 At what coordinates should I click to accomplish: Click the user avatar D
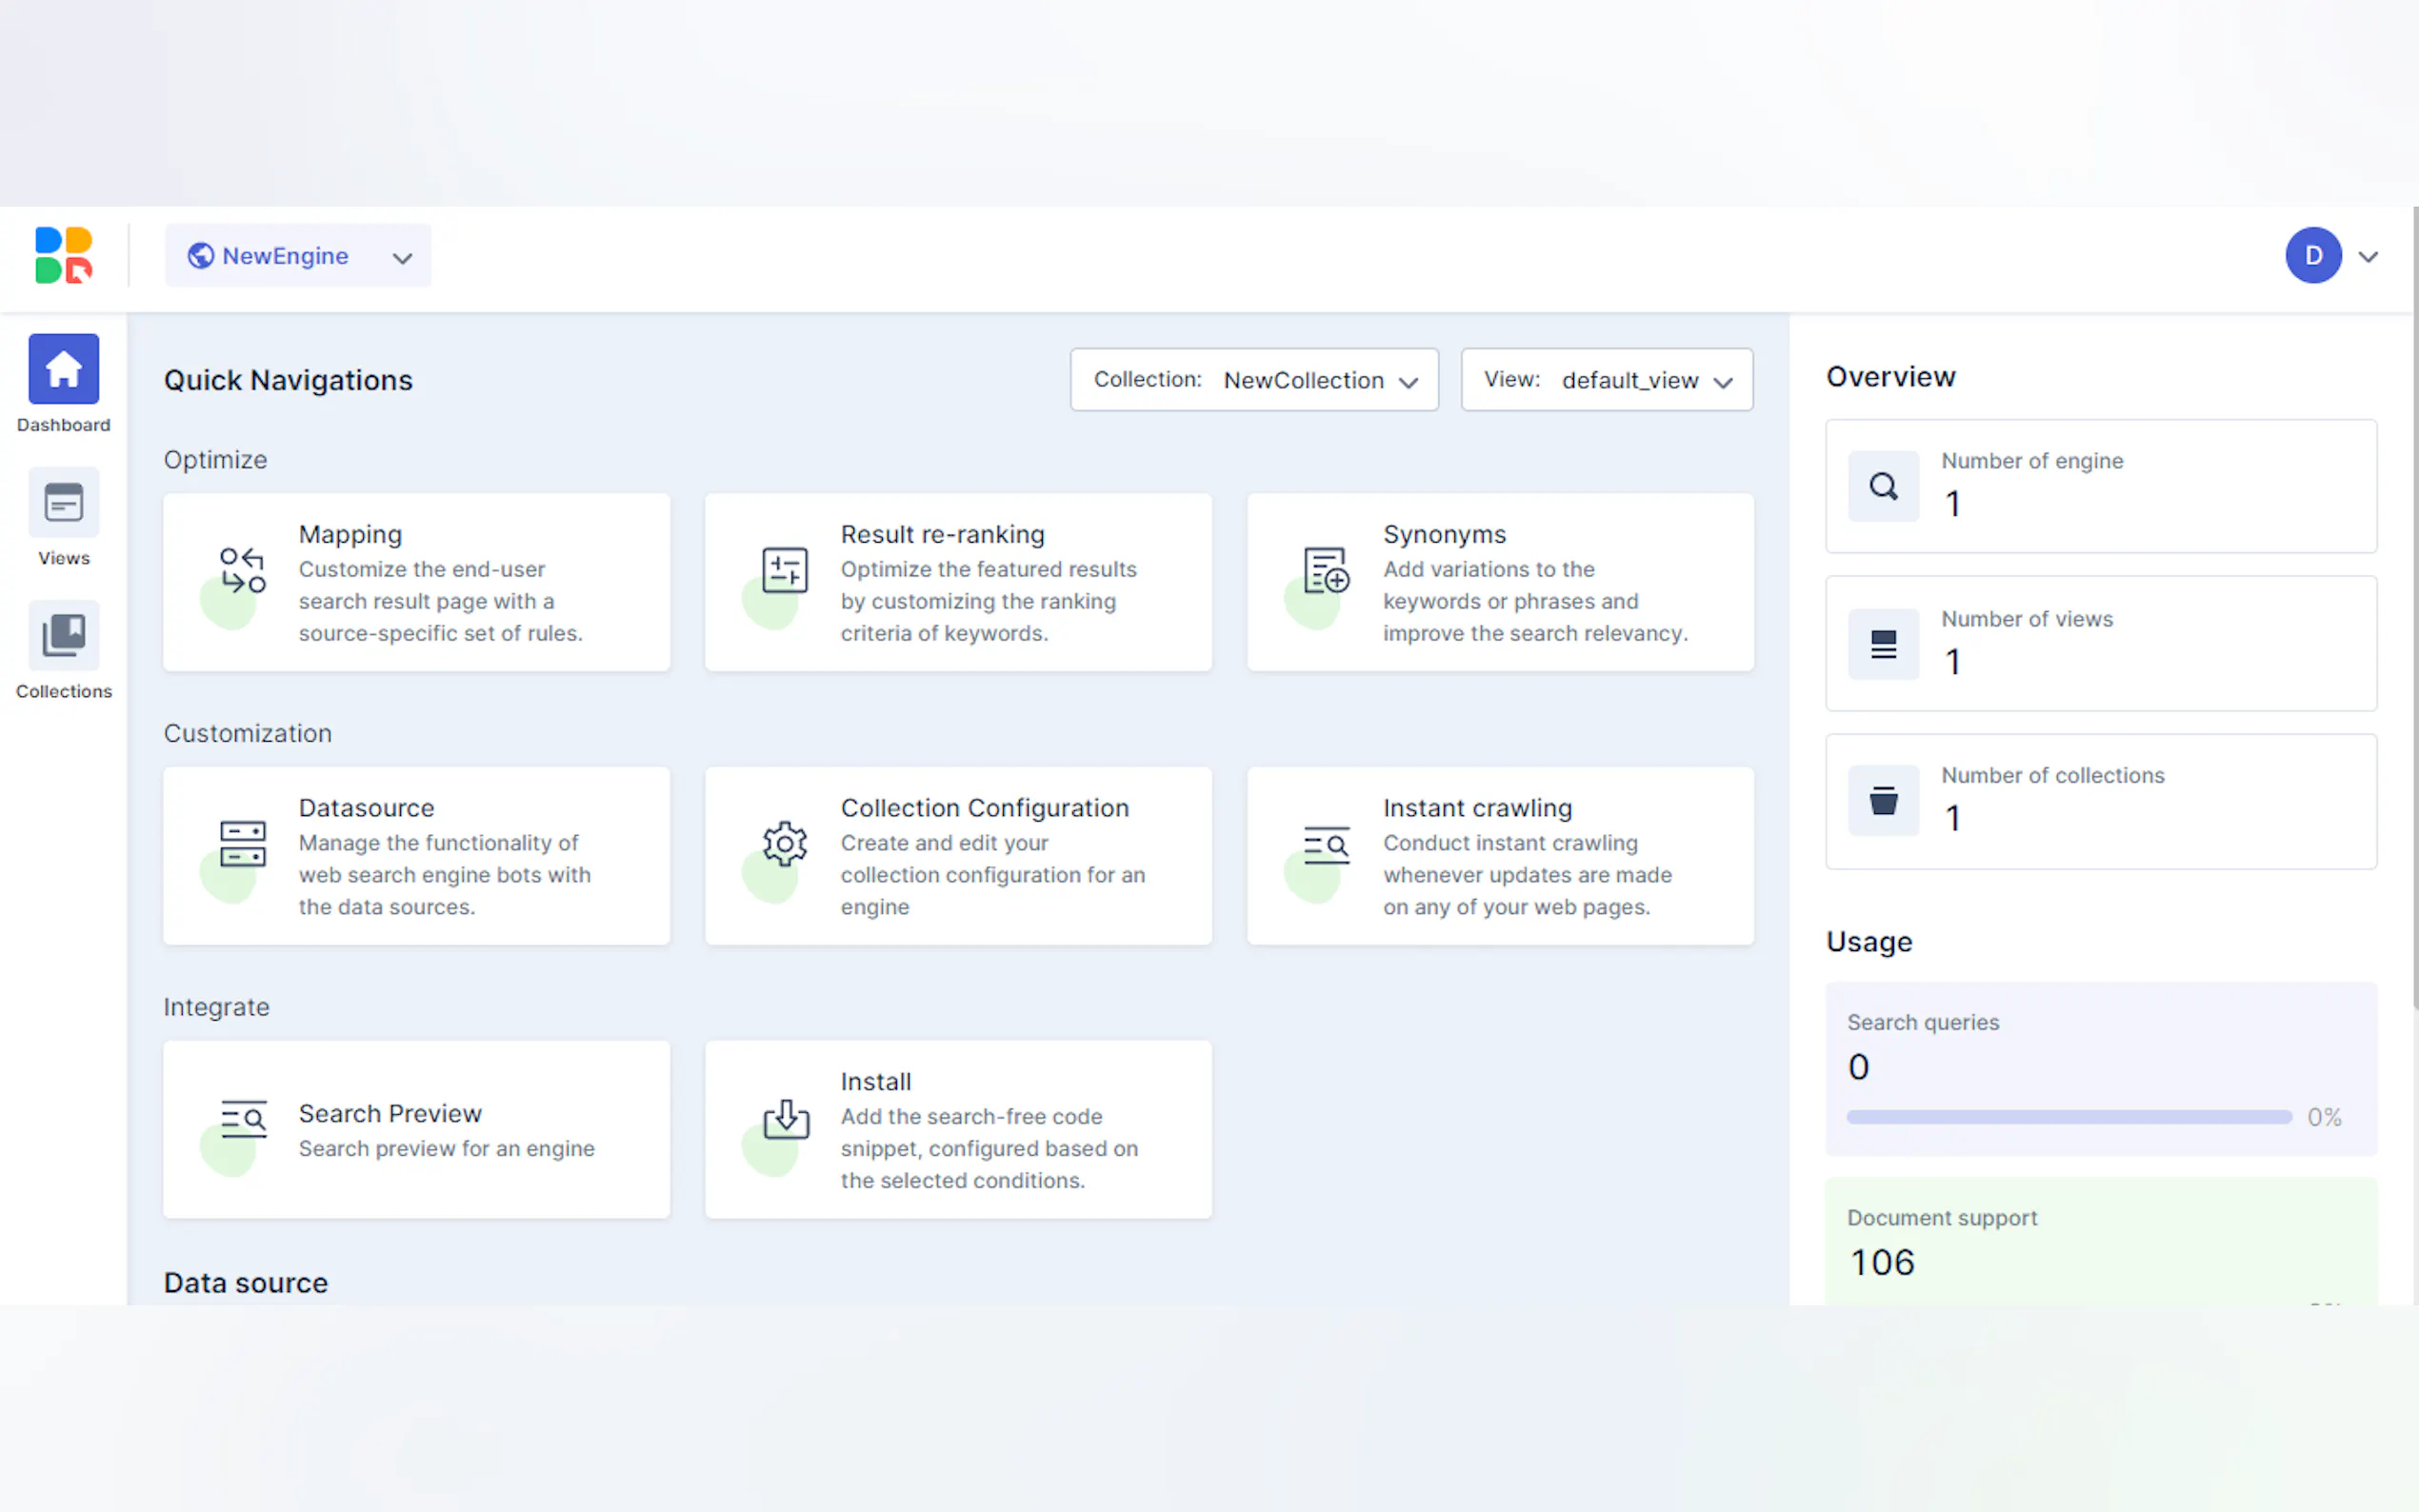coord(2312,256)
